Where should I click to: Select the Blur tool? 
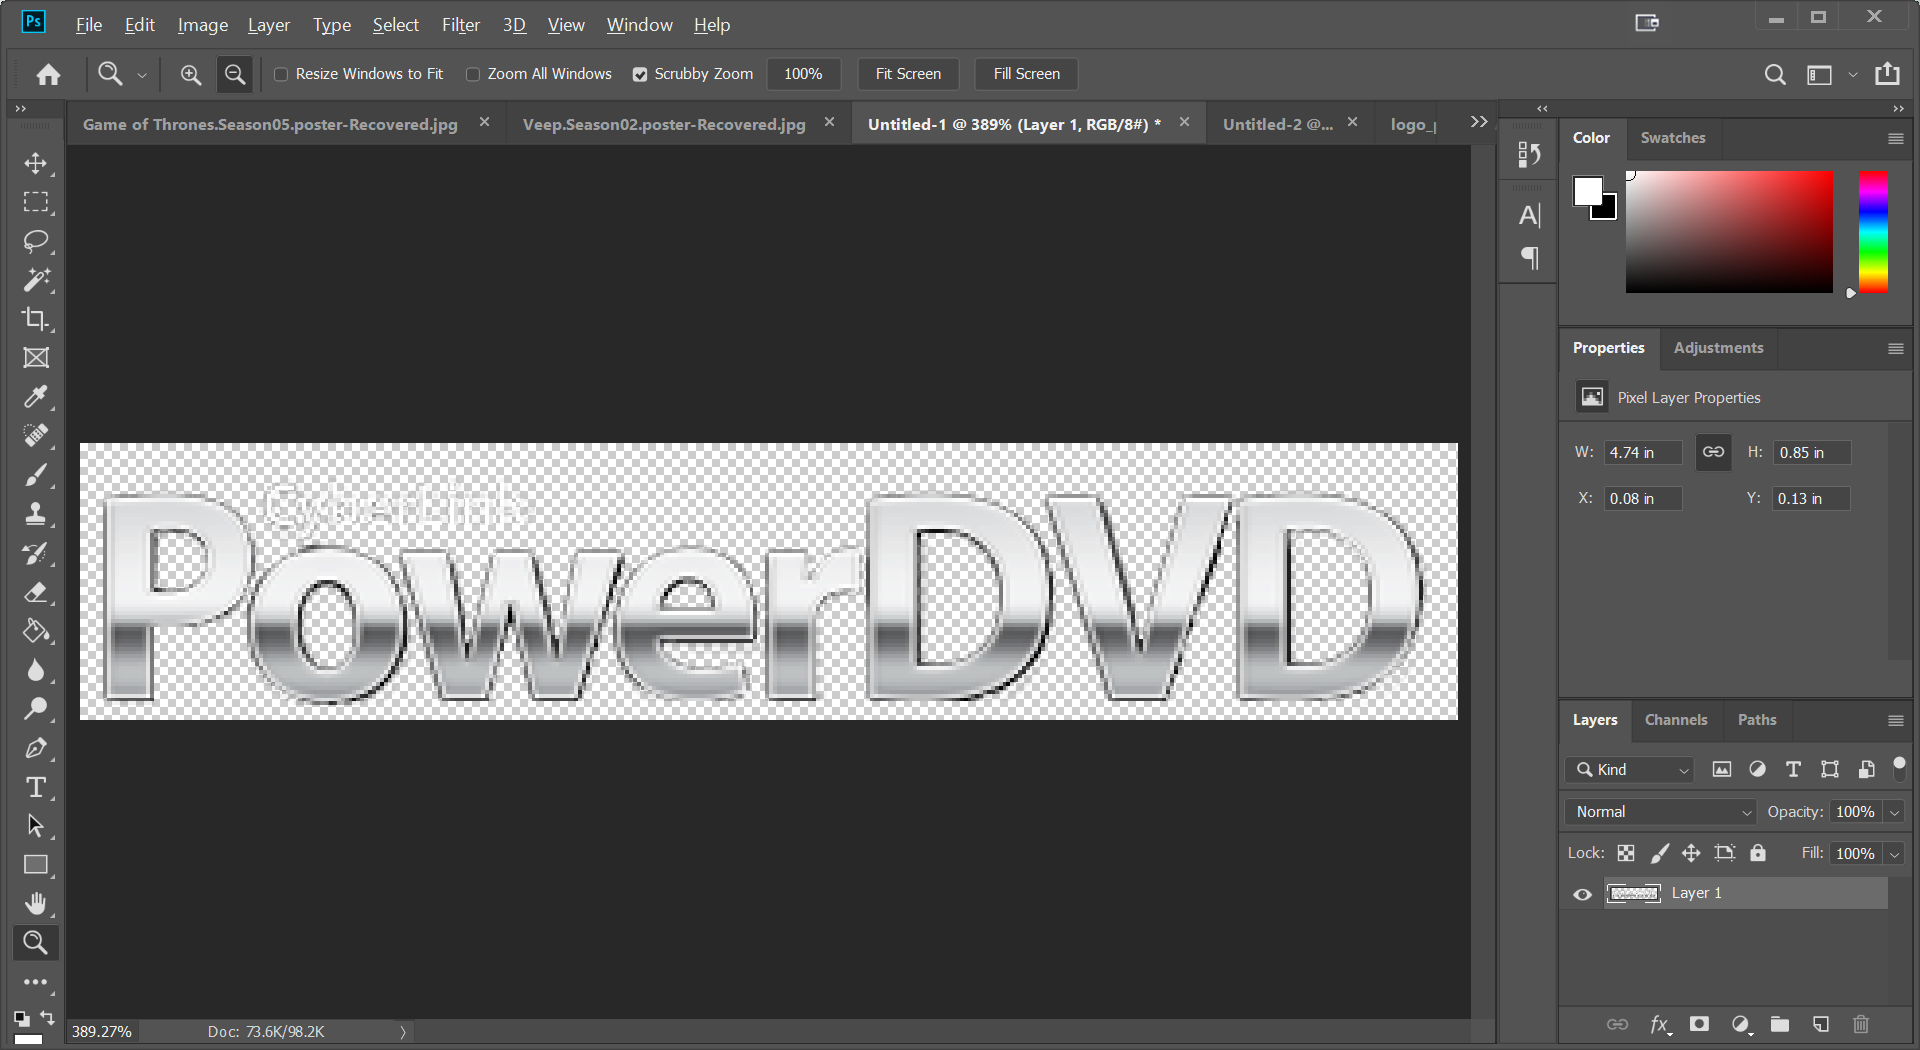(x=36, y=670)
